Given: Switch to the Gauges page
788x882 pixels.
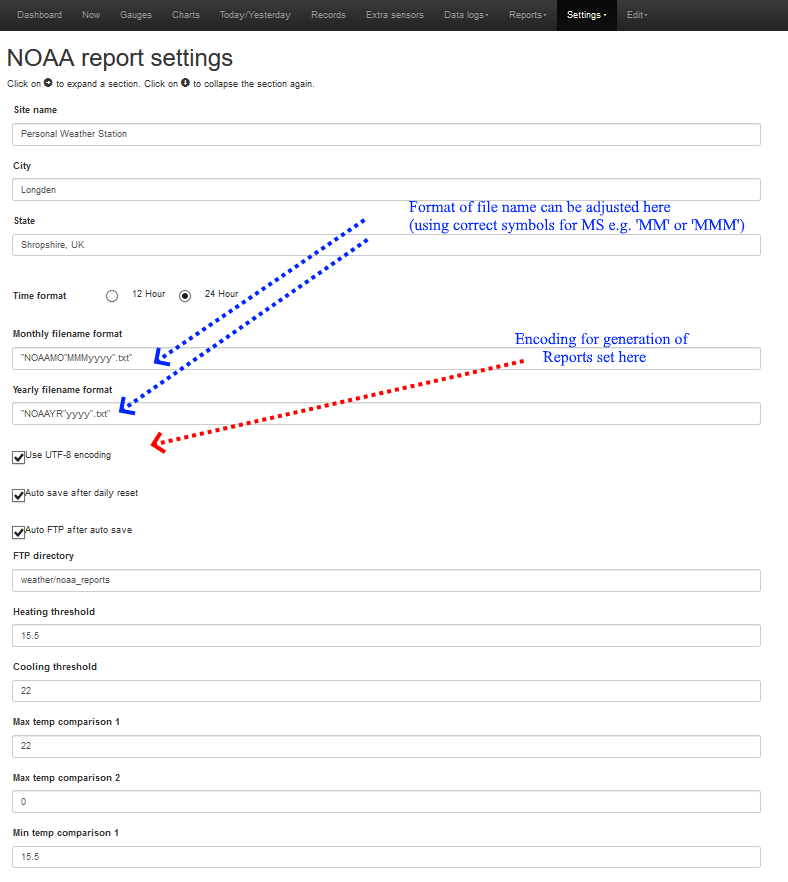Looking at the screenshot, I should [136, 15].
